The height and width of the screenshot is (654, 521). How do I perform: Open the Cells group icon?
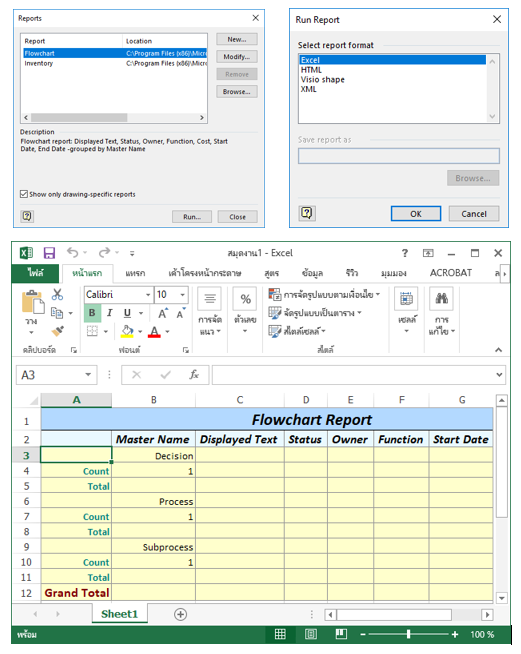406,299
